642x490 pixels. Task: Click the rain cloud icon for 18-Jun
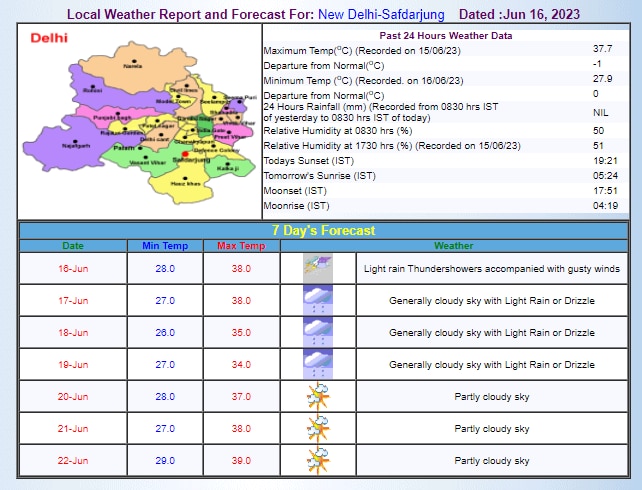coord(318,332)
